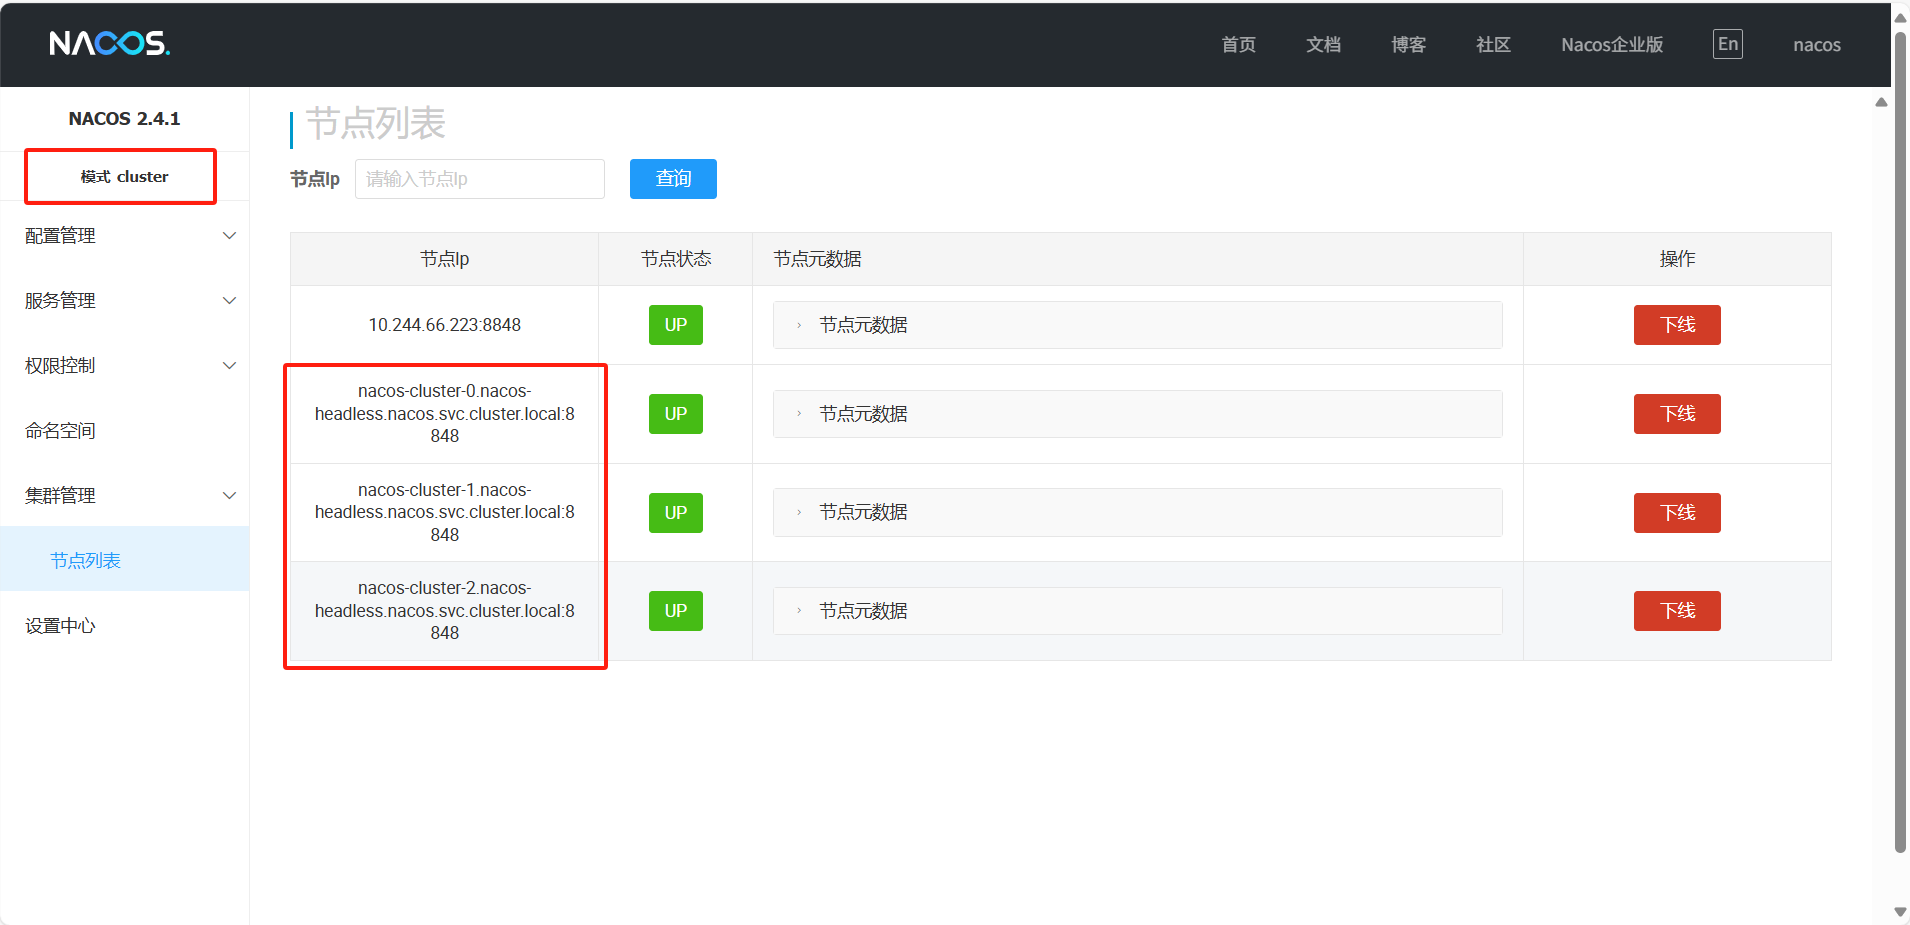1910x925 pixels.
Task: Click the inner content scrollbar up arrow
Action: click(1881, 102)
